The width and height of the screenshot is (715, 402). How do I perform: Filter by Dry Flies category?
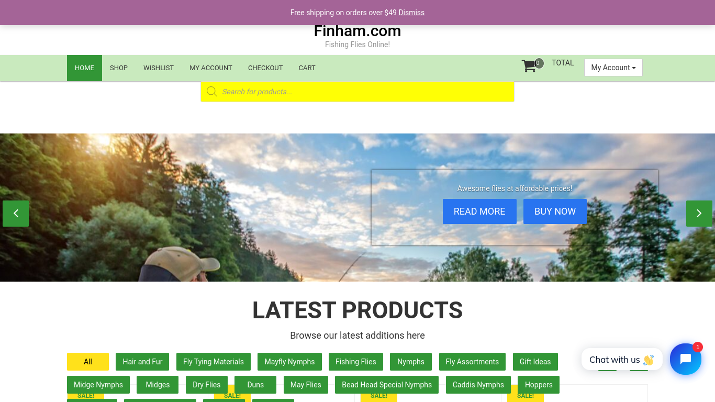pos(206,385)
